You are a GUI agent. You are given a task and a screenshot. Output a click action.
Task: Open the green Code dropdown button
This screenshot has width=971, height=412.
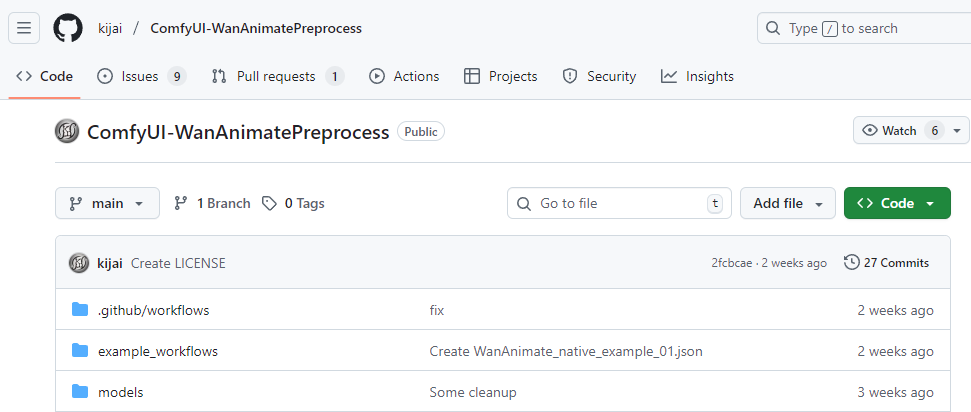(x=897, y=203)
